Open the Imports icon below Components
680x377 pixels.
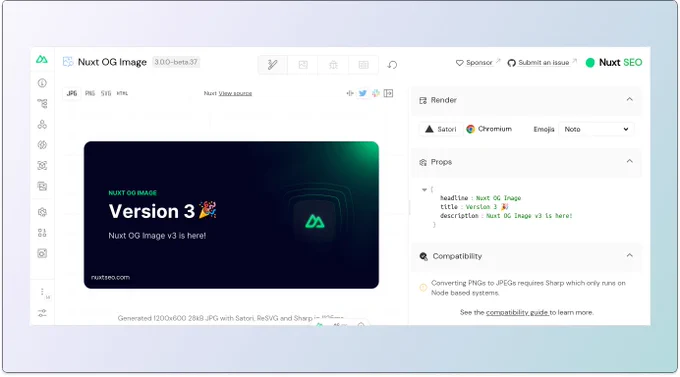[x=42, y=145]
